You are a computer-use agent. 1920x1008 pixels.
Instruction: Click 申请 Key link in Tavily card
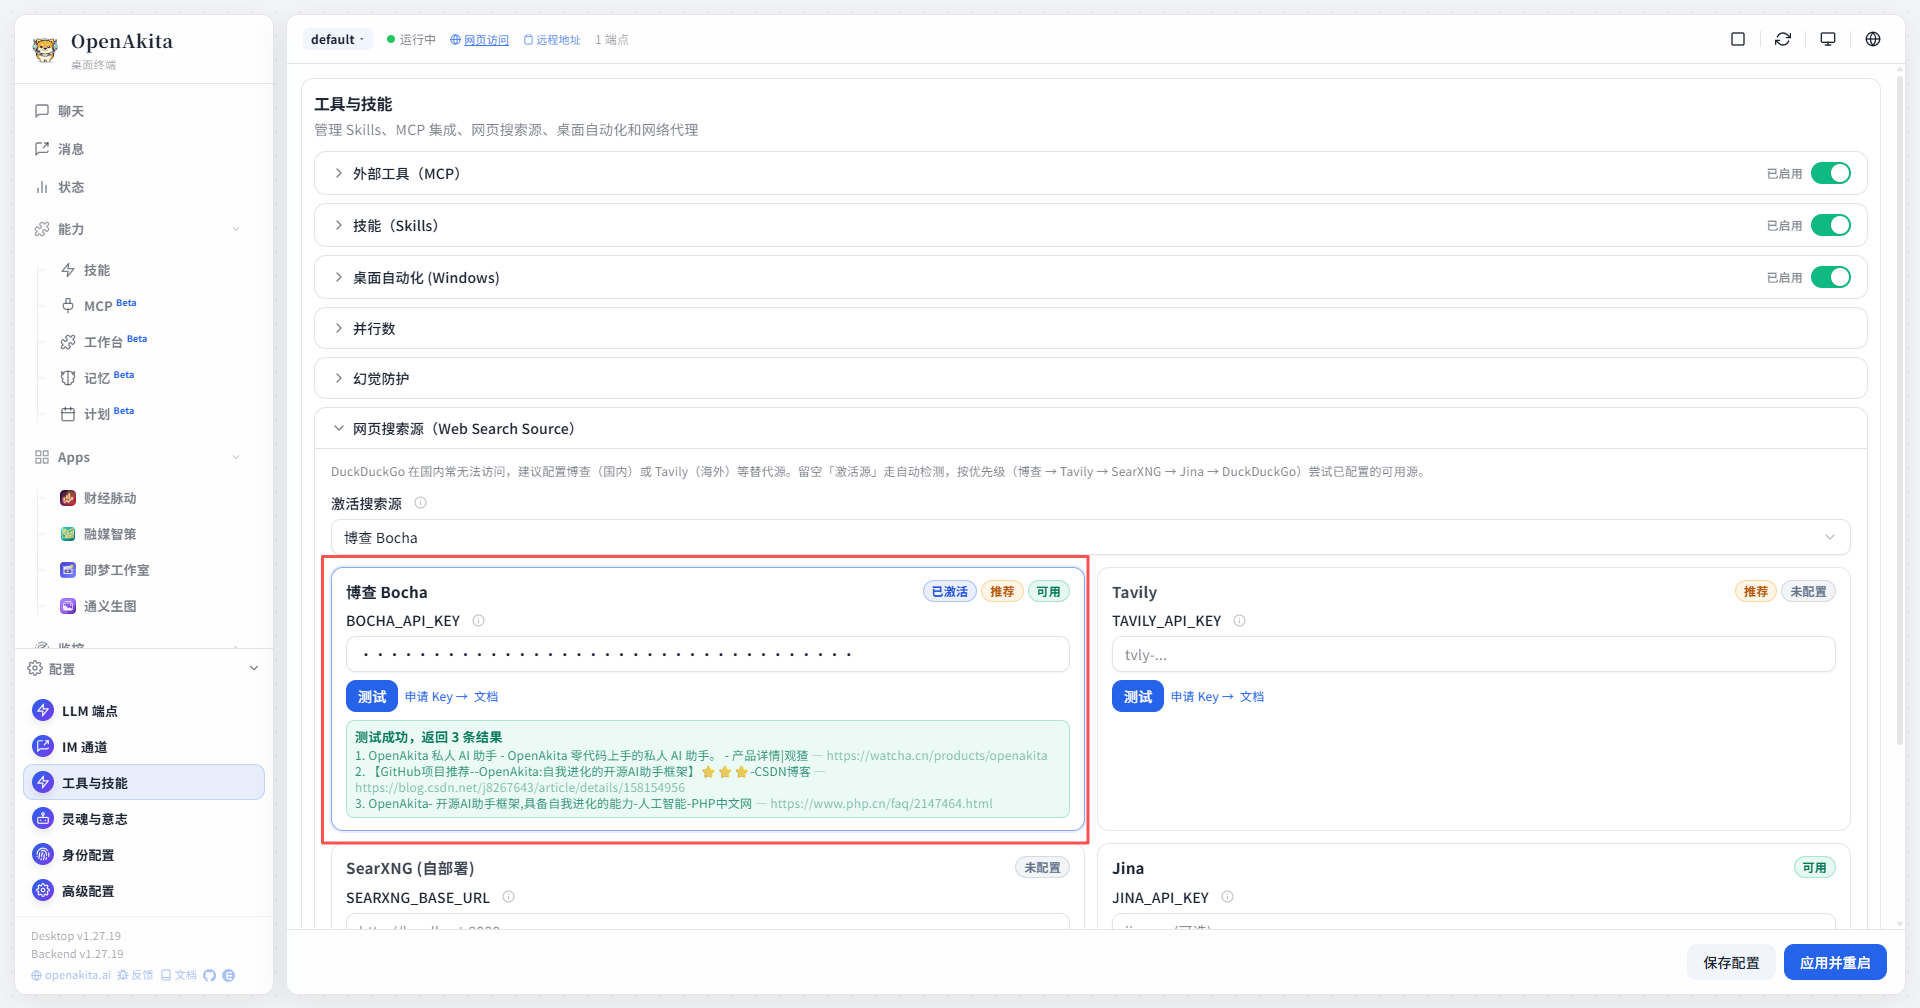pyautogui.click(x=1202, y=697)
